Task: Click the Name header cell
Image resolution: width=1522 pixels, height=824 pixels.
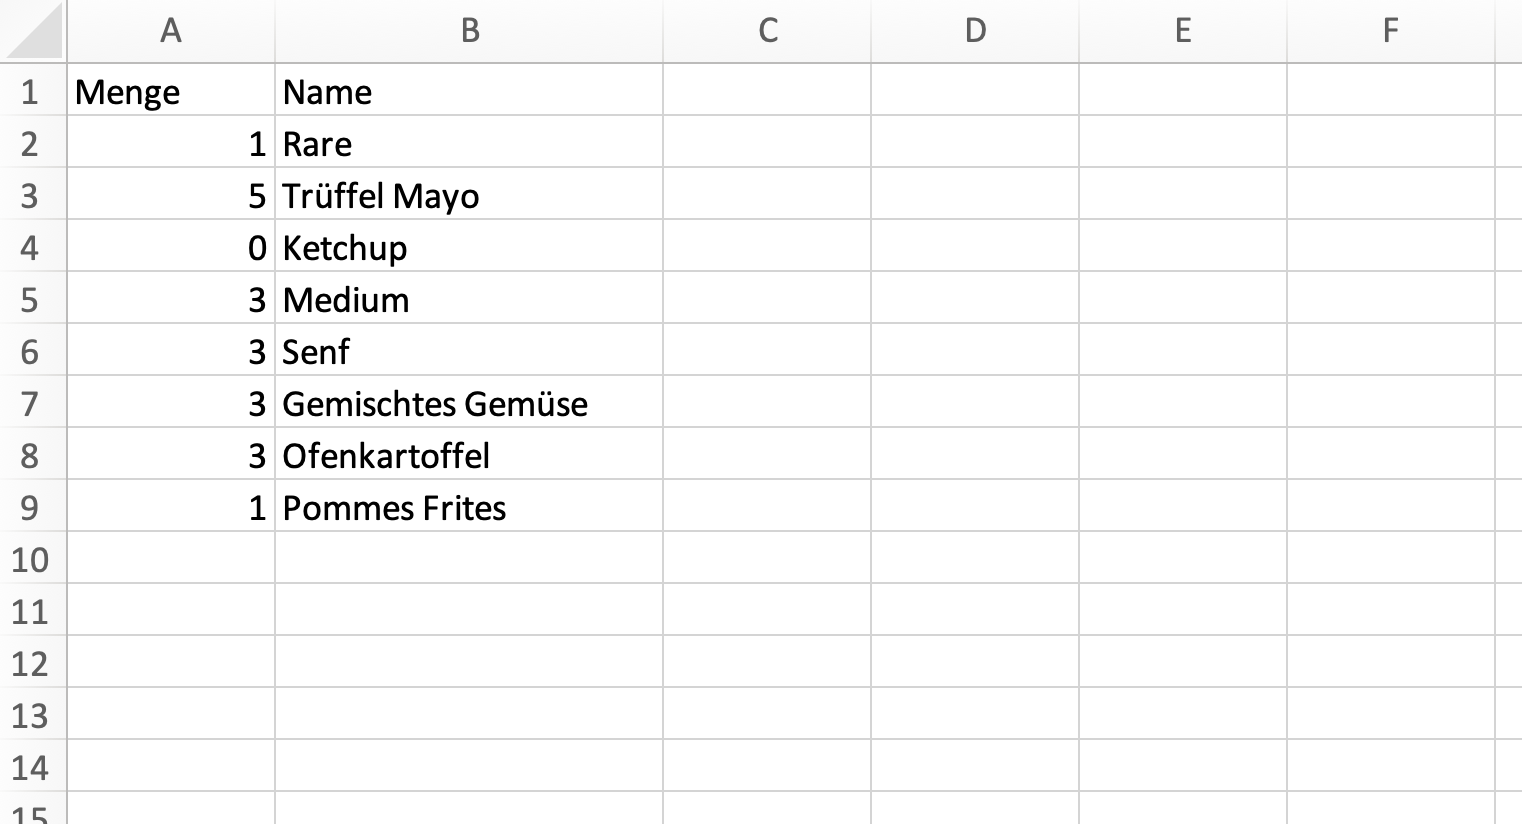Action: click(x=469, y=90)
